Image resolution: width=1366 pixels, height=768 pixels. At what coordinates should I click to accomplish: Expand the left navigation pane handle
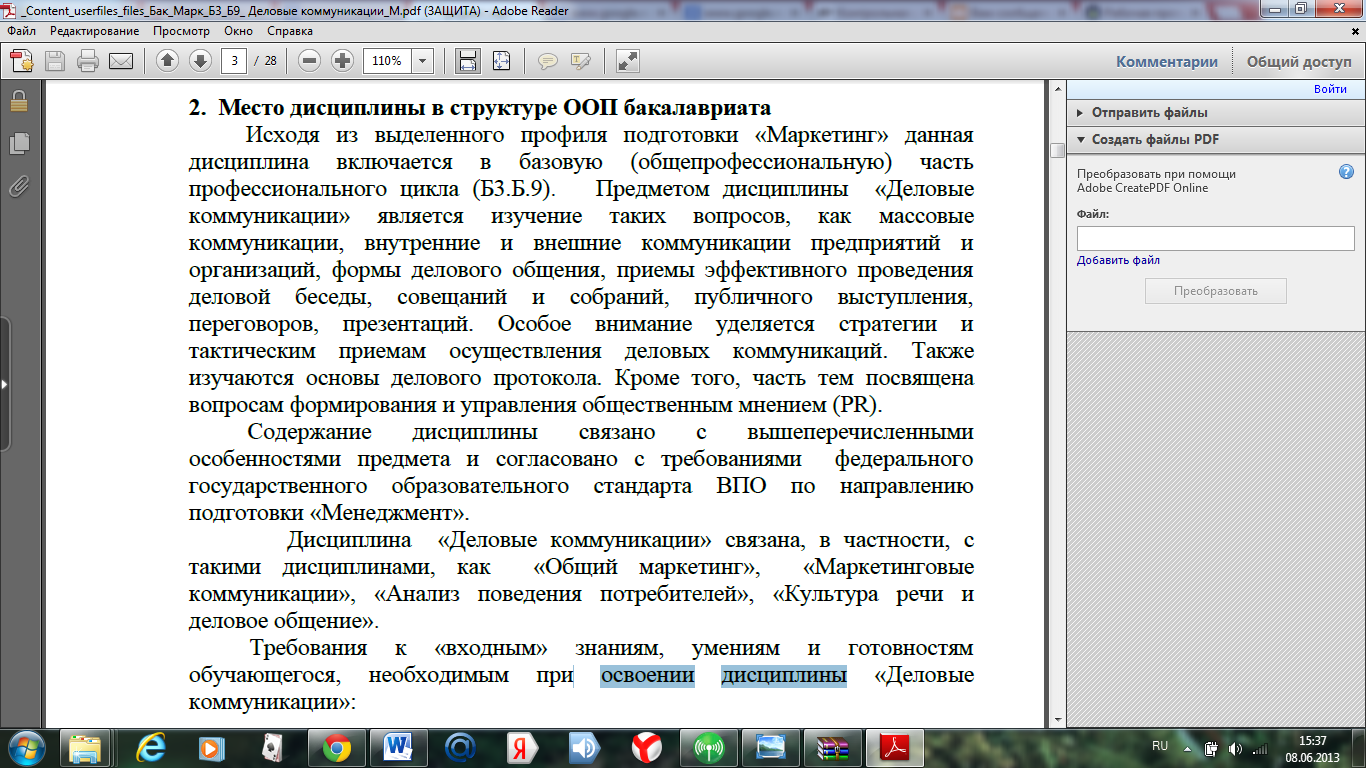[5, 383]
